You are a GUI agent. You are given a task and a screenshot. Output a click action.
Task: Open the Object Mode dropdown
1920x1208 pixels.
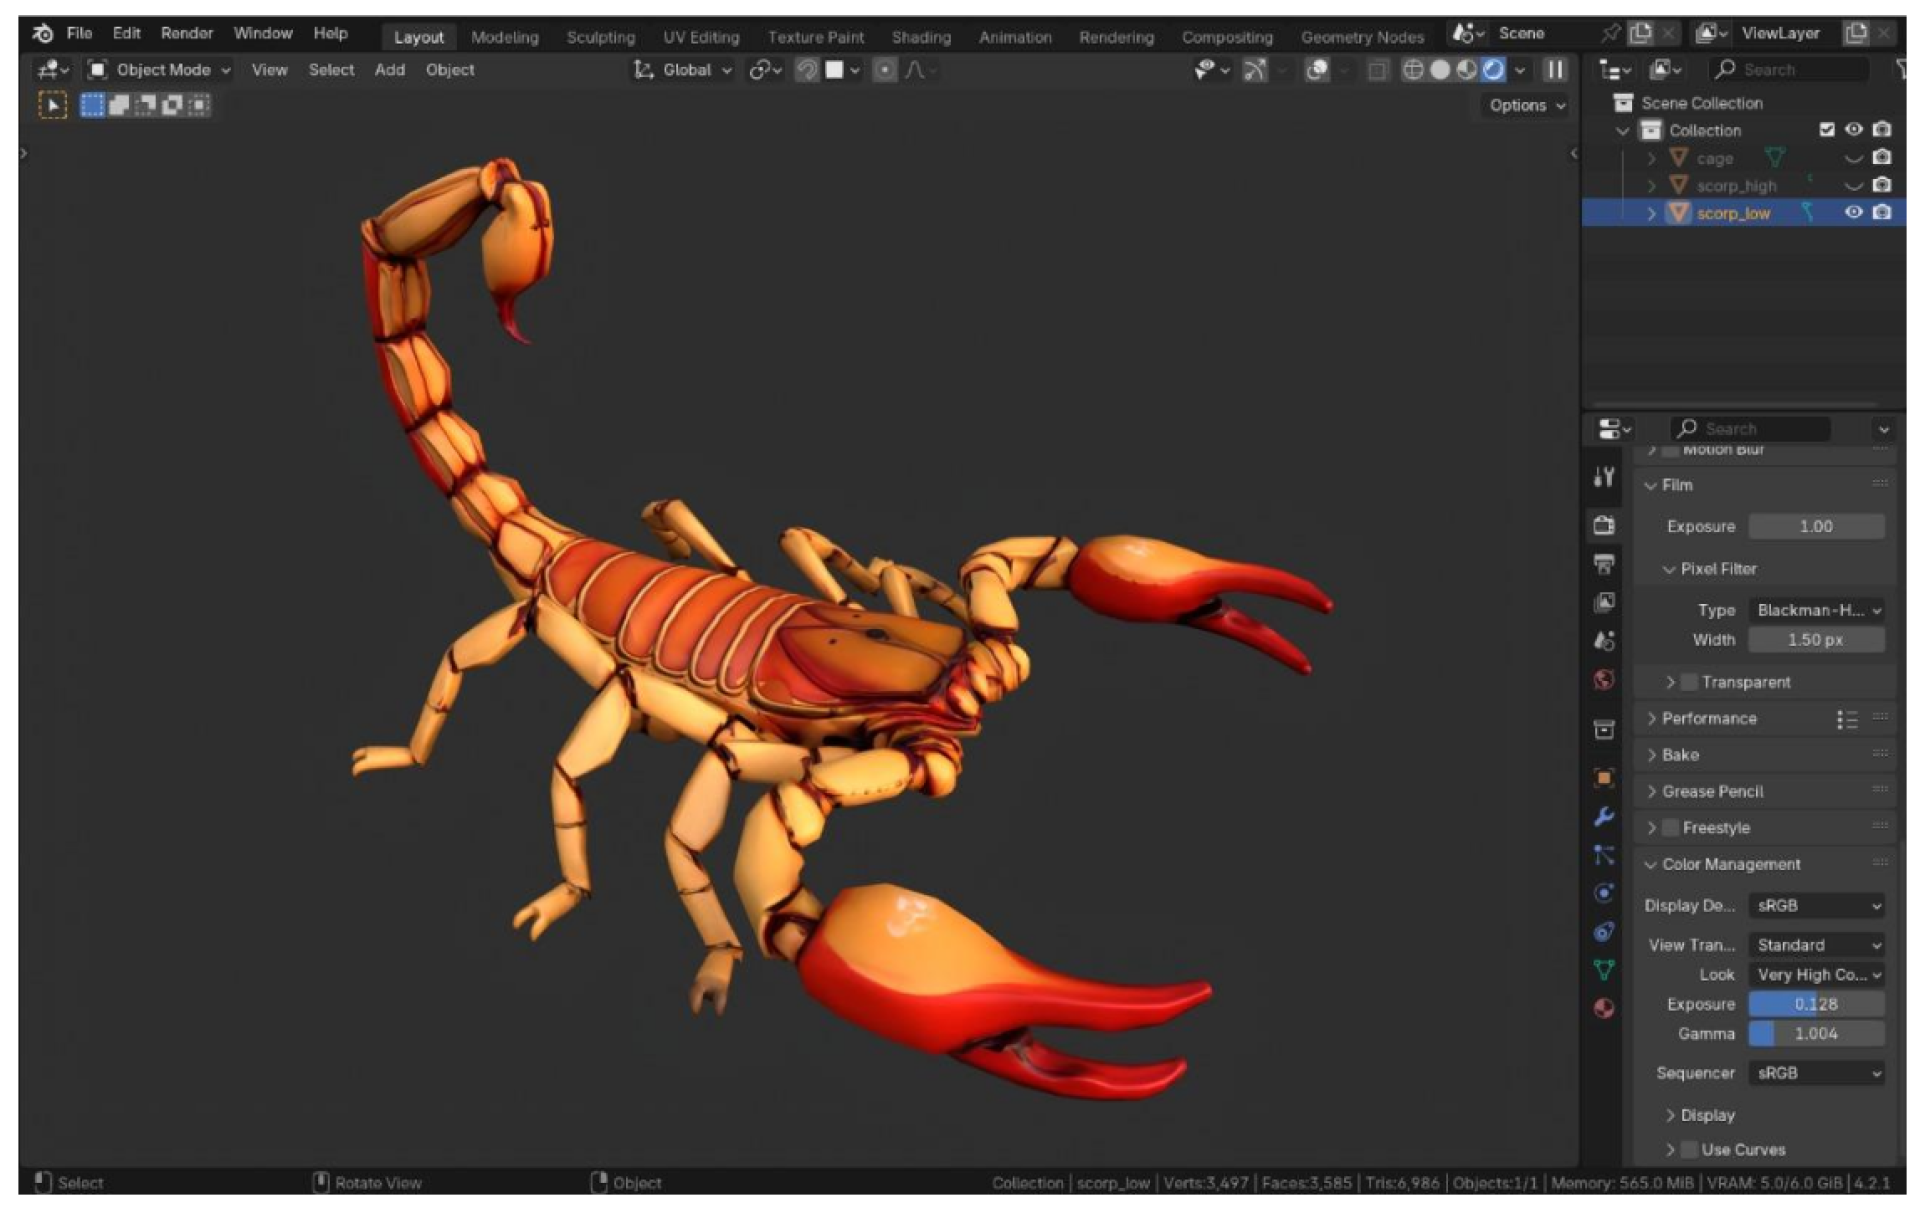[160, 70]
